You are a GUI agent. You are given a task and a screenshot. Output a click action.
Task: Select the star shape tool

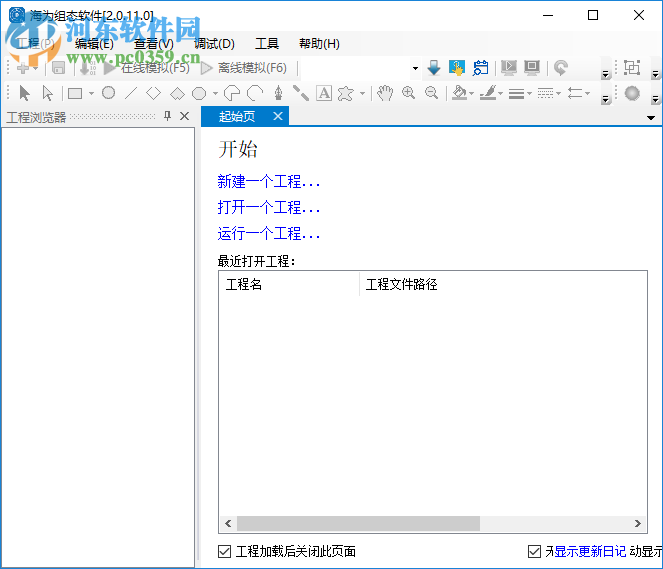pos(346,93)
